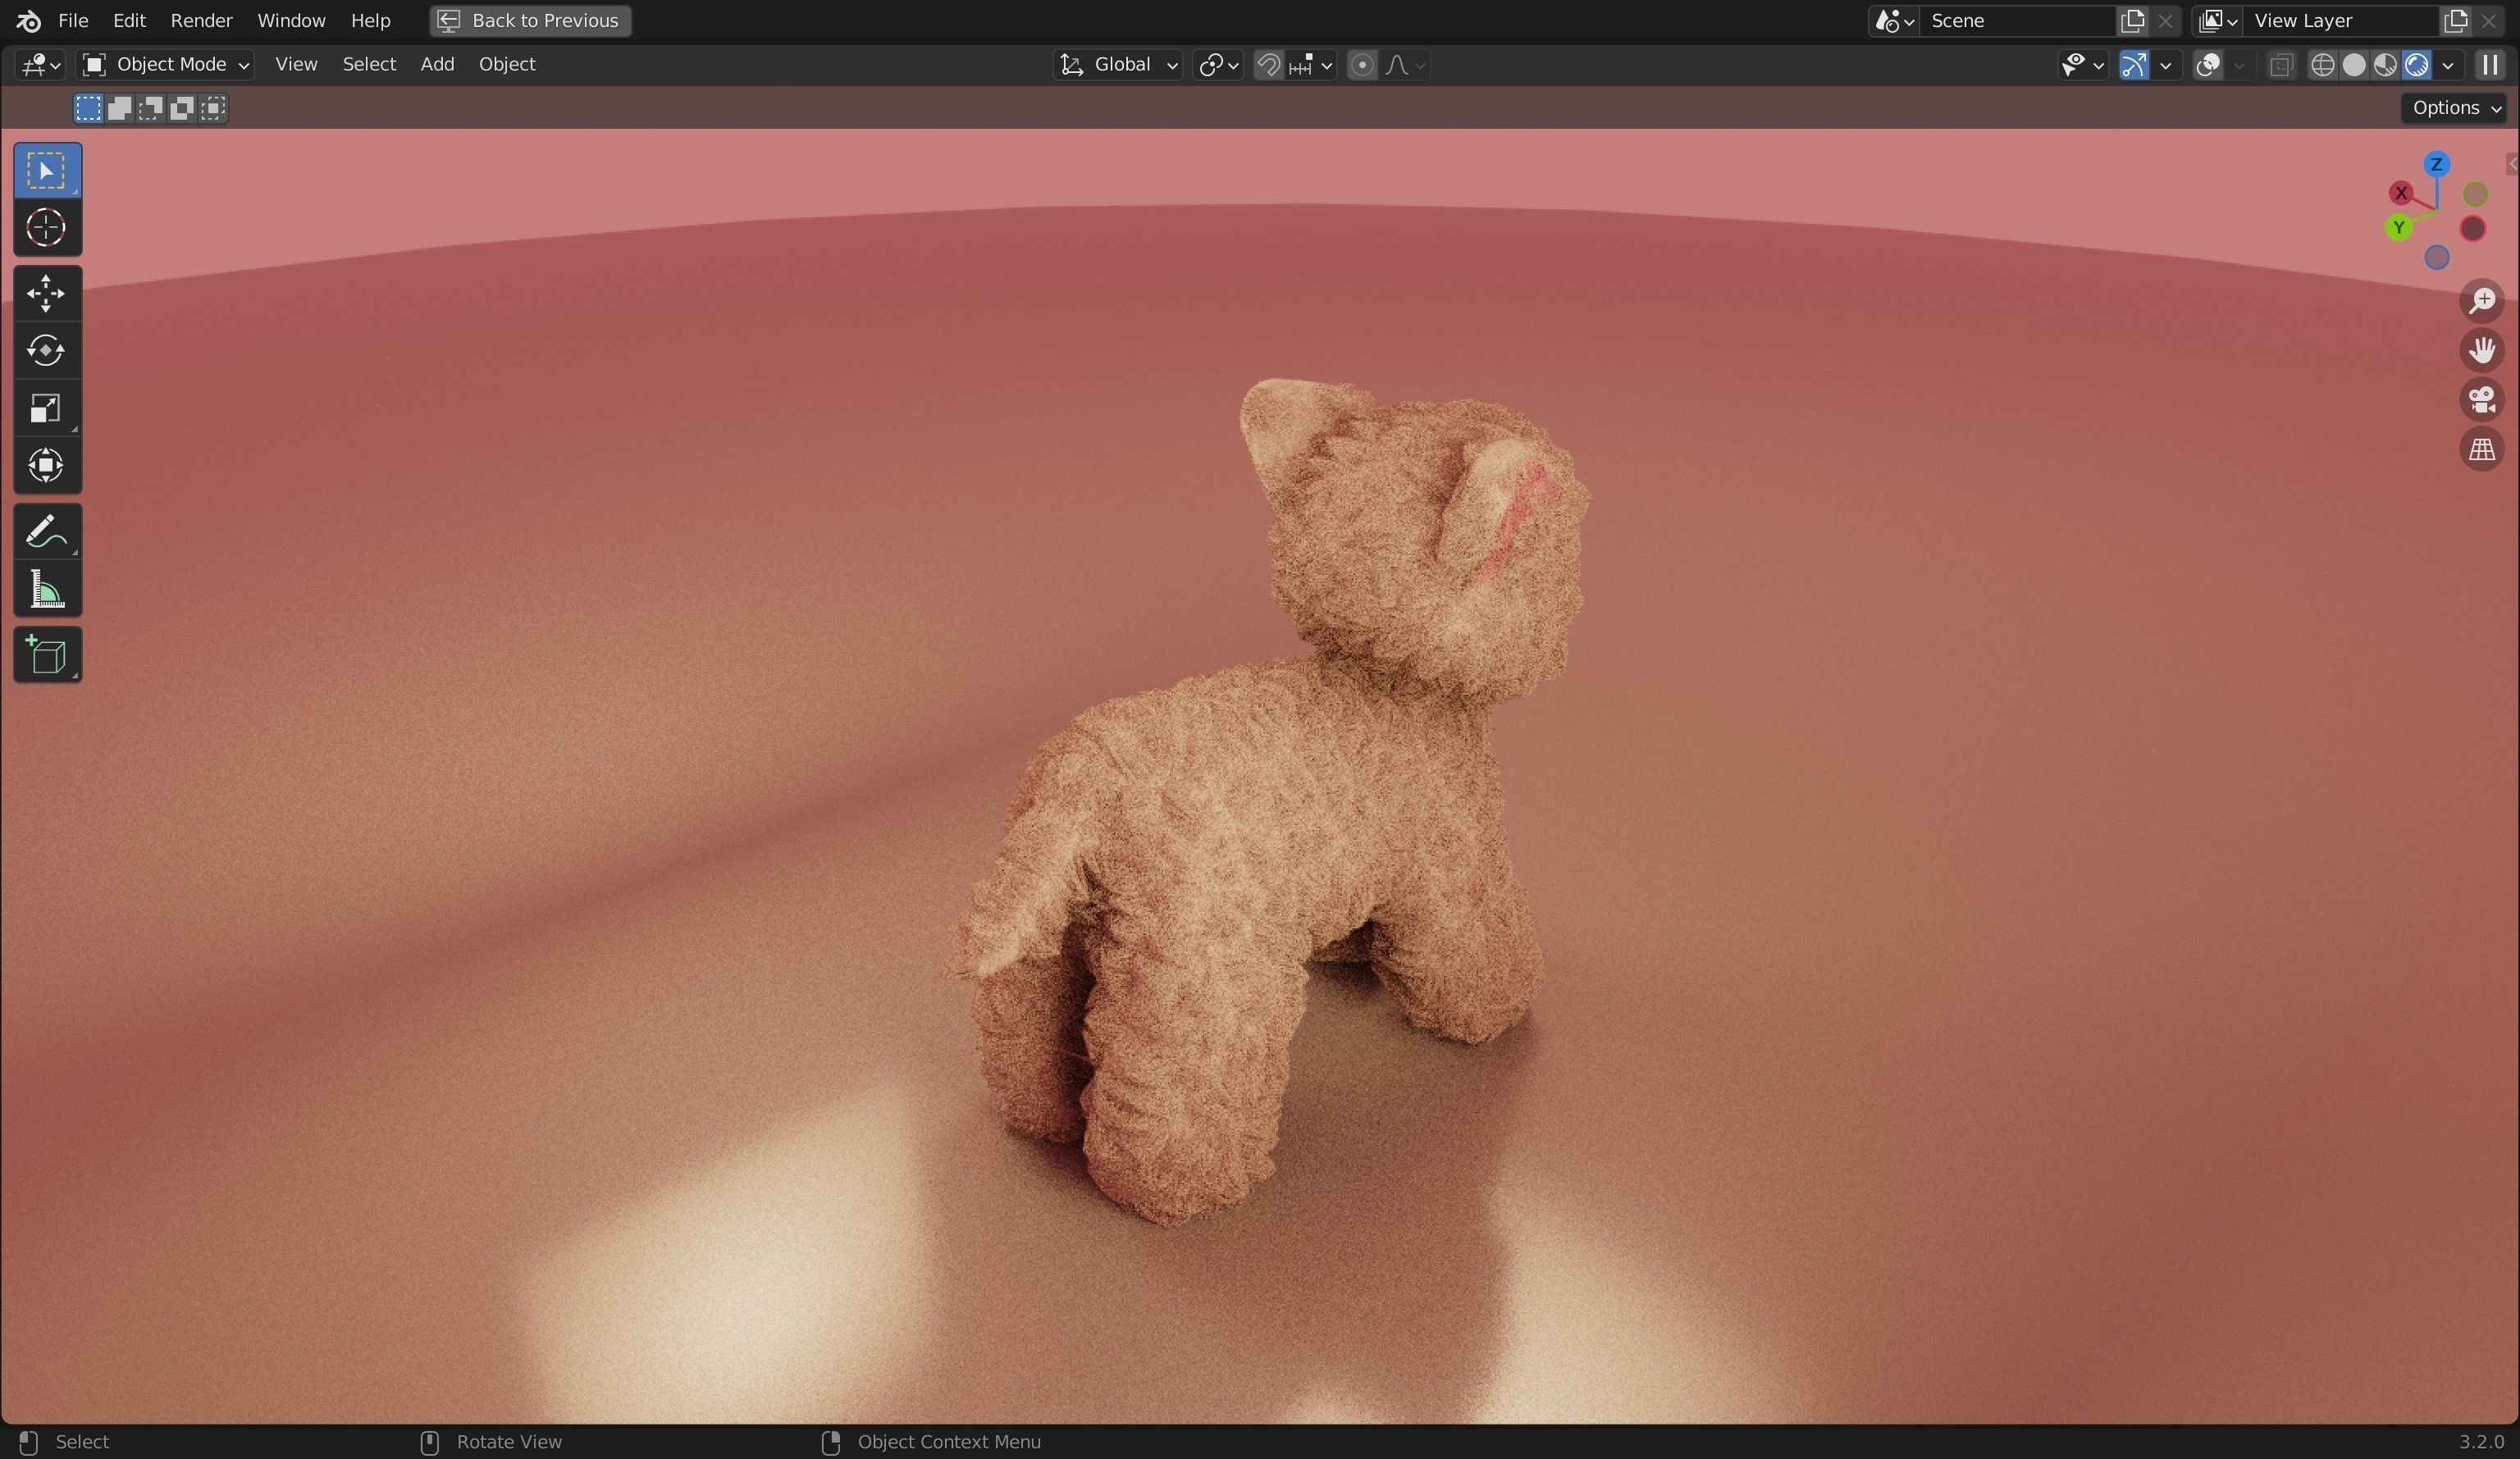
Task: Toggle viewport overlays
Action: (2208, 65)
